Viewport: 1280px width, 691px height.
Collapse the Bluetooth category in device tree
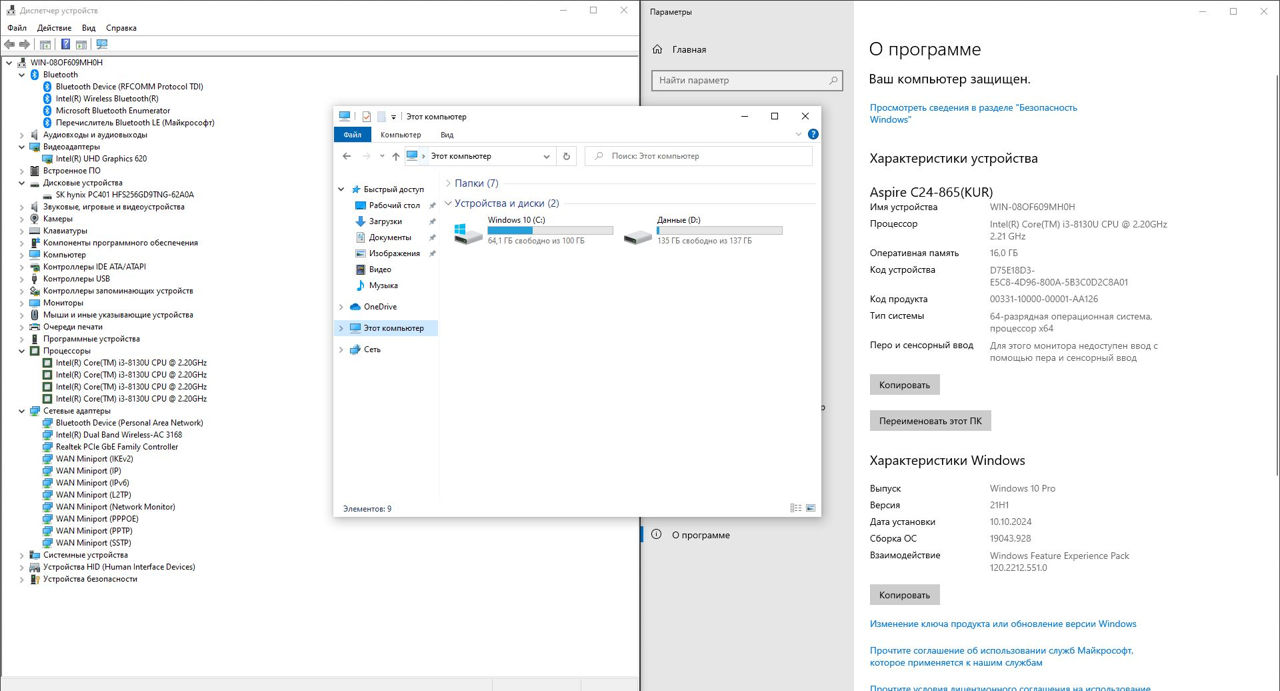(22, 75)
